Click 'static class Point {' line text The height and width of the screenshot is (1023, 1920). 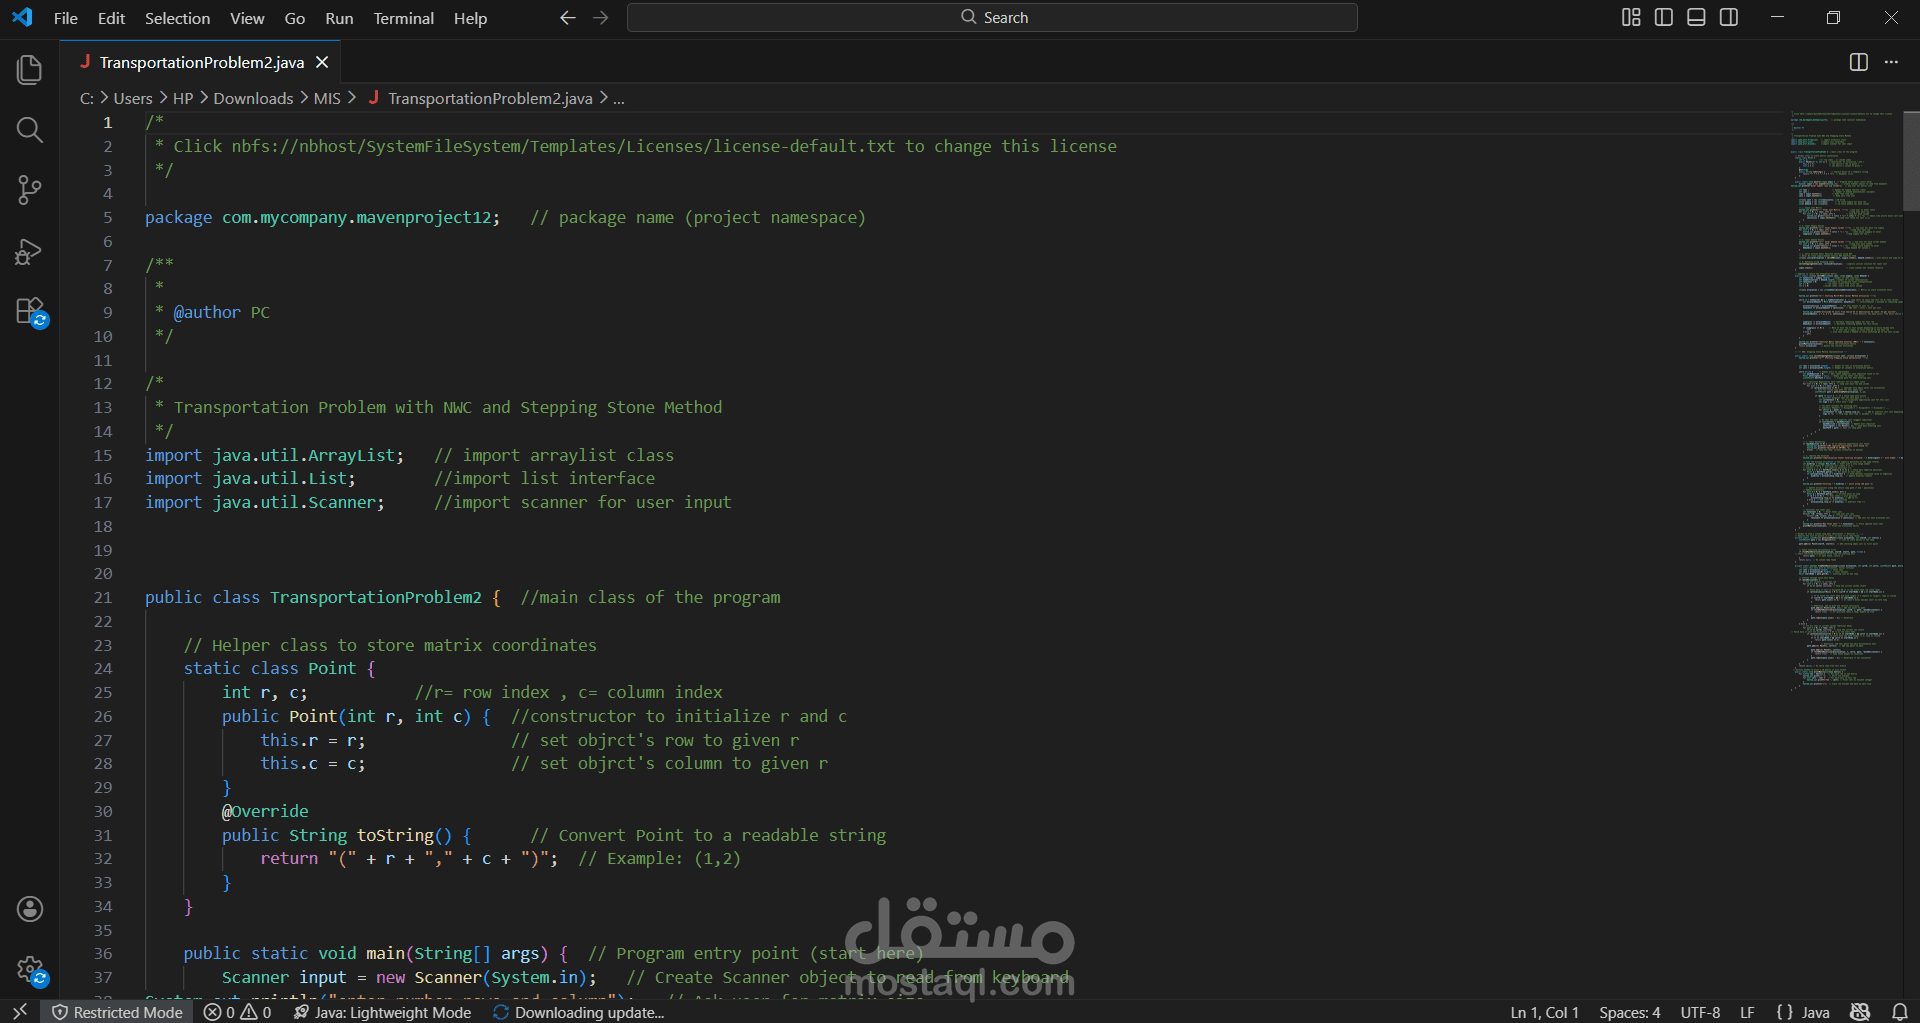click(x=279, y=668)
